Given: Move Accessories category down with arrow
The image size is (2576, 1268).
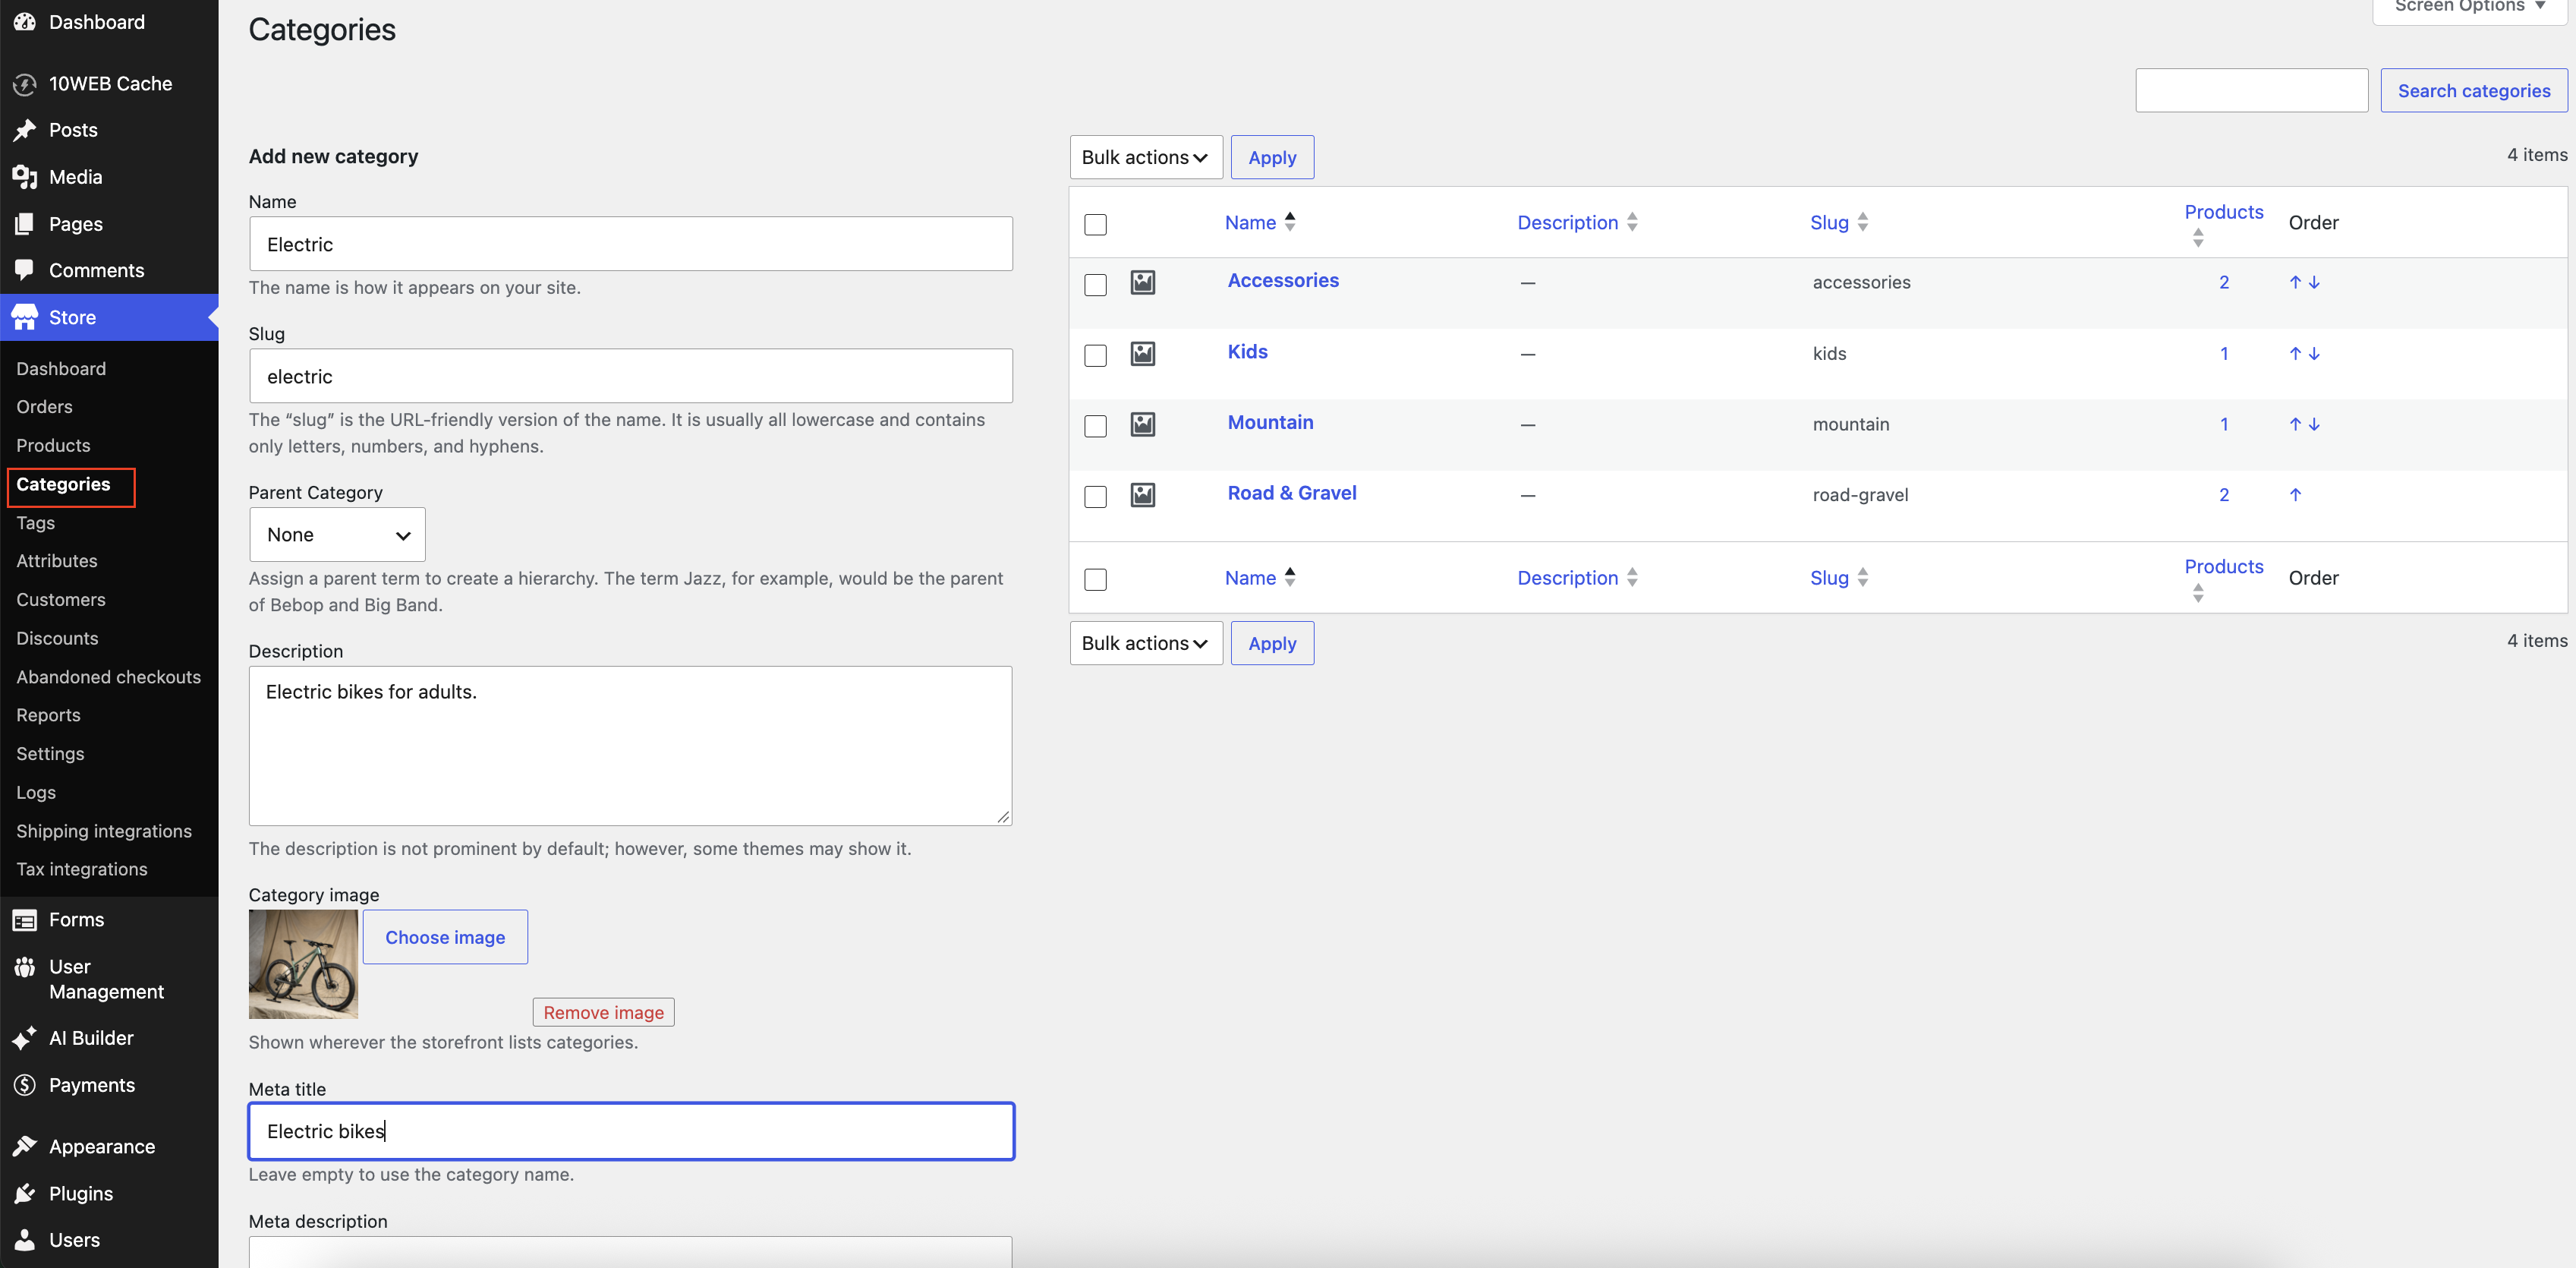Looking at the screenshot, I should click(x=2314, y=282).
